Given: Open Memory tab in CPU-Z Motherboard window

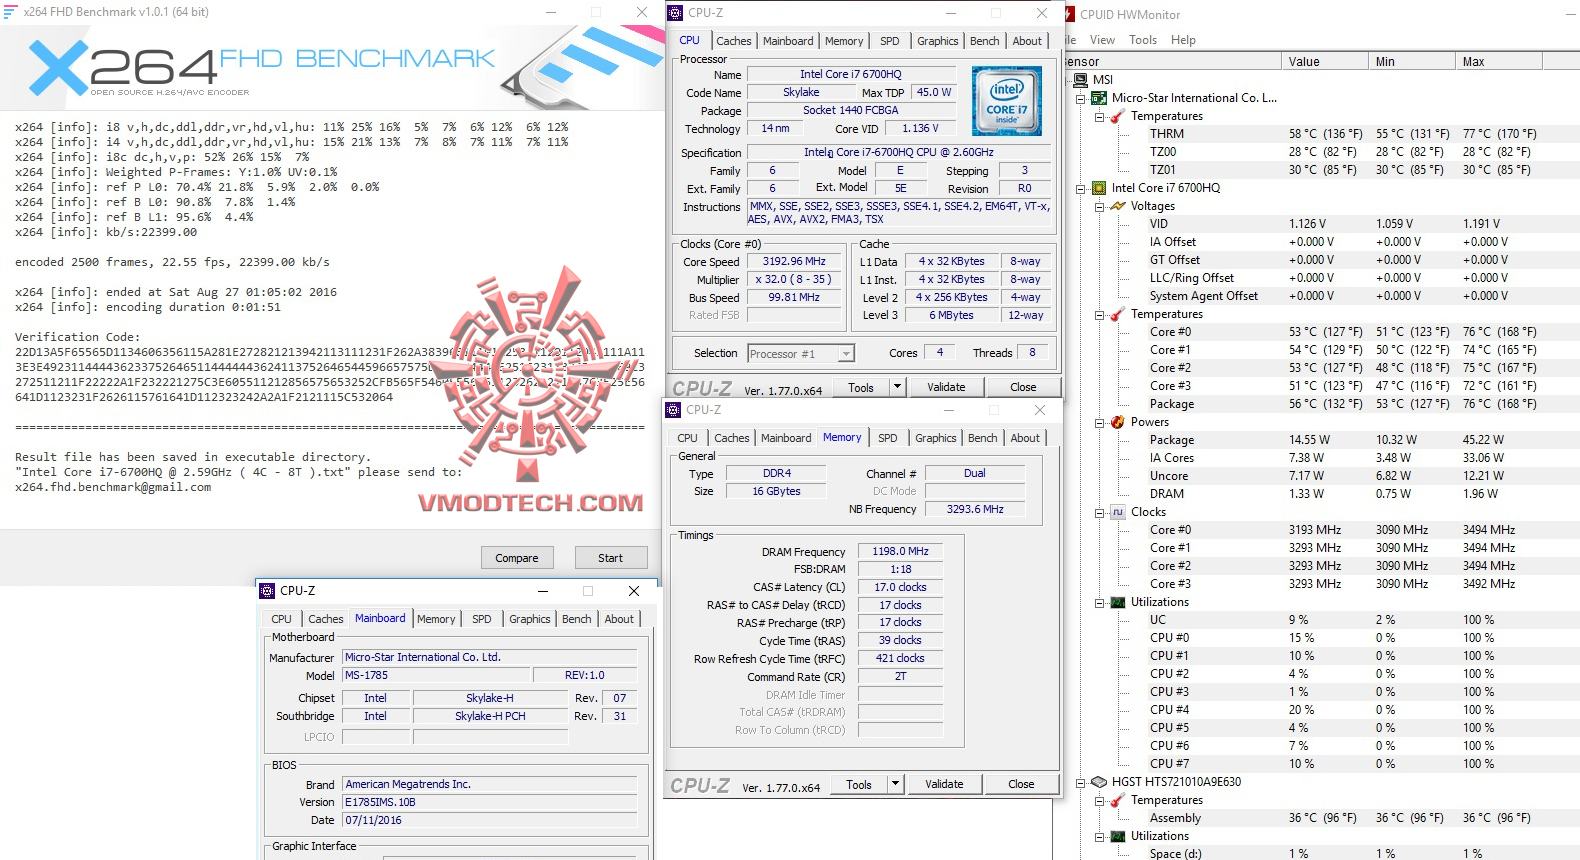Looking at the screenshot, I should (x=436, y=619).
